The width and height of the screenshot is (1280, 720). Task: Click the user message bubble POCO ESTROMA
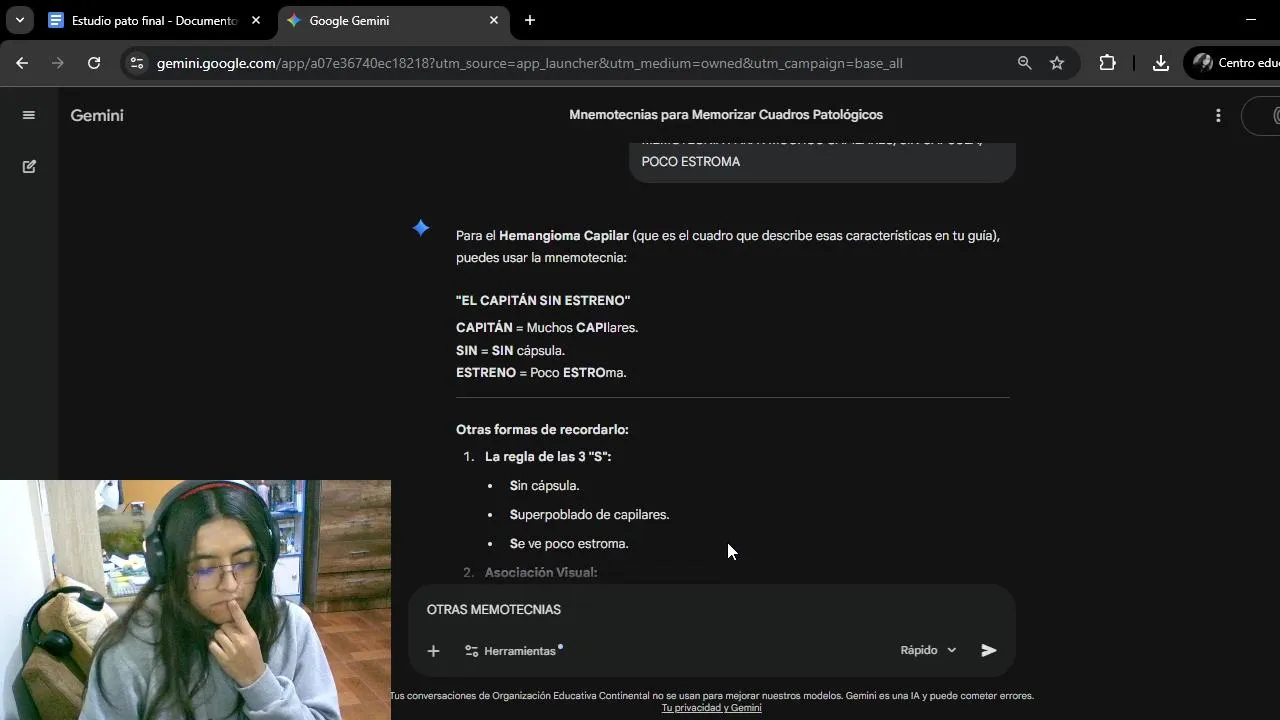[822, 161]
